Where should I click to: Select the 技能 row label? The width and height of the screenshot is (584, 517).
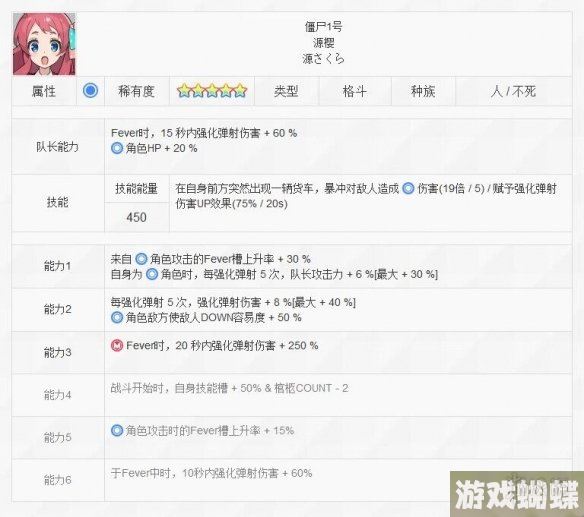tap(57, 202)
